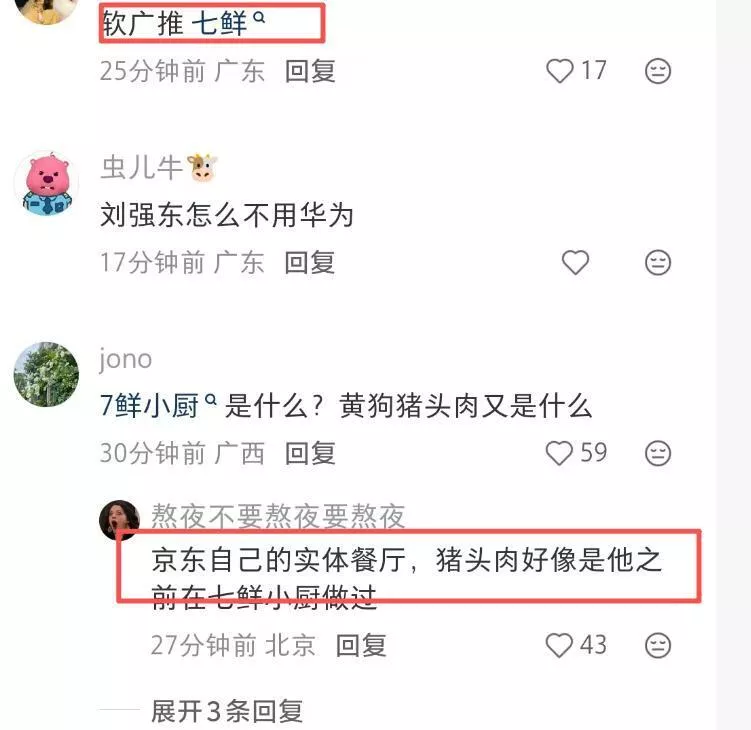Dislike the 软广推 七鲜 comment
The width and height of the screenshot is (751, 730).
coord(658,71)
